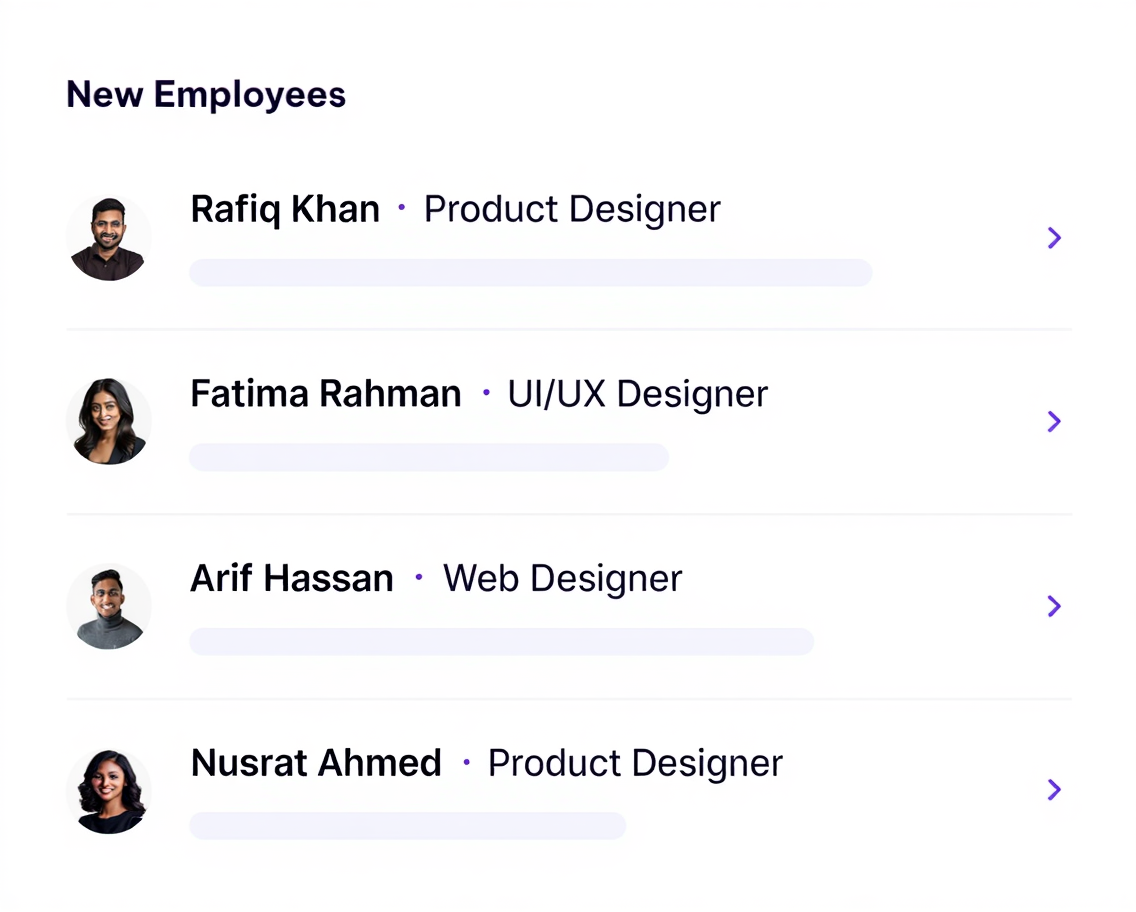This screenshot has width=1136, height=912.
Task: Open Fatima Rahman's name link
Action: tap(326, 394)
